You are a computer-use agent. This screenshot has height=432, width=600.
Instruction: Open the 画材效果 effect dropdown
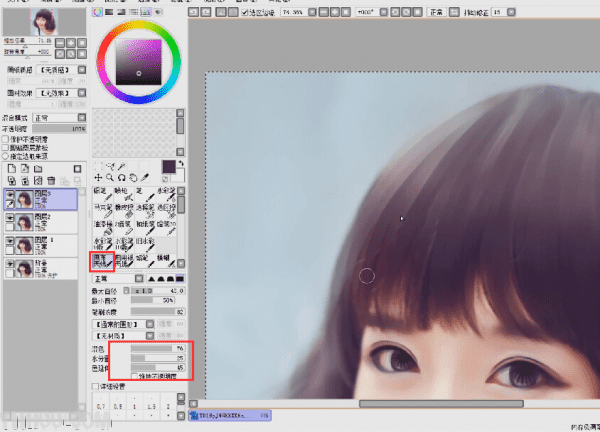pos(82,93)
